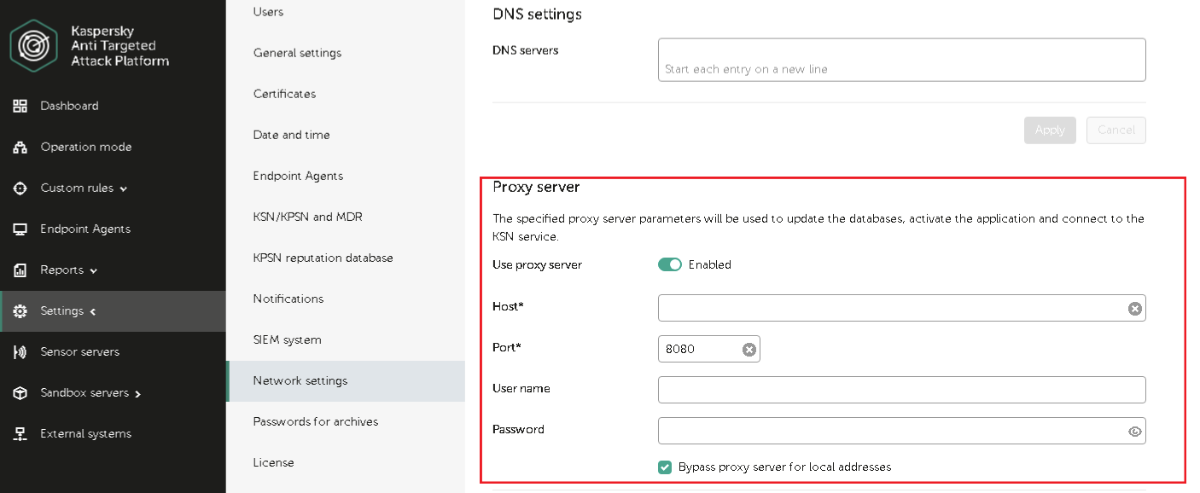Uncheck Bypass proxy server for local addresses

click(665, 467)
